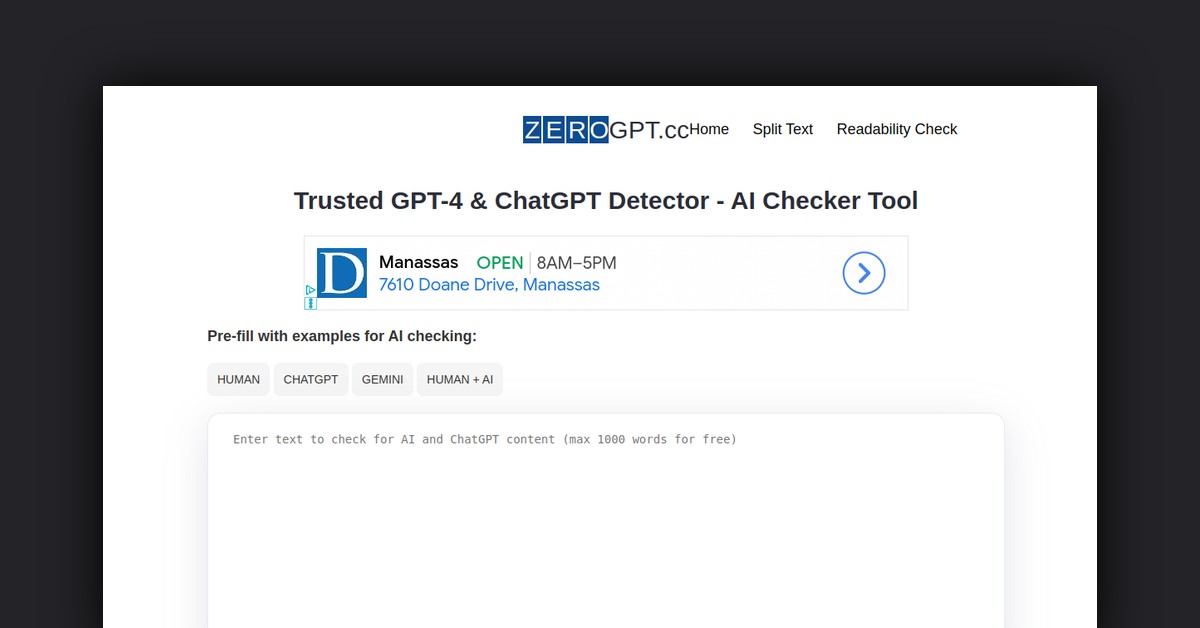This screenshot has height=628, width=1200.
Task: Click the Trusted GPT-4 Detector heading
Action: coord(605,201)
